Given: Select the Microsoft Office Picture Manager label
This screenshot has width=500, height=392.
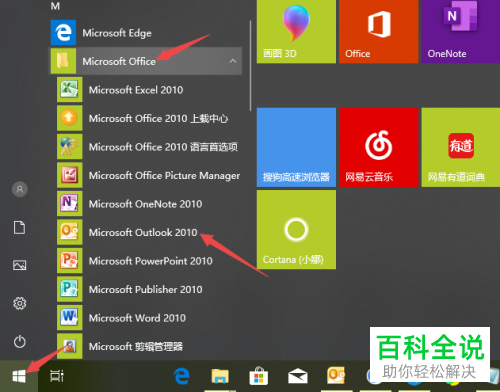Looking at the screenshot, I should click(164, 176).
